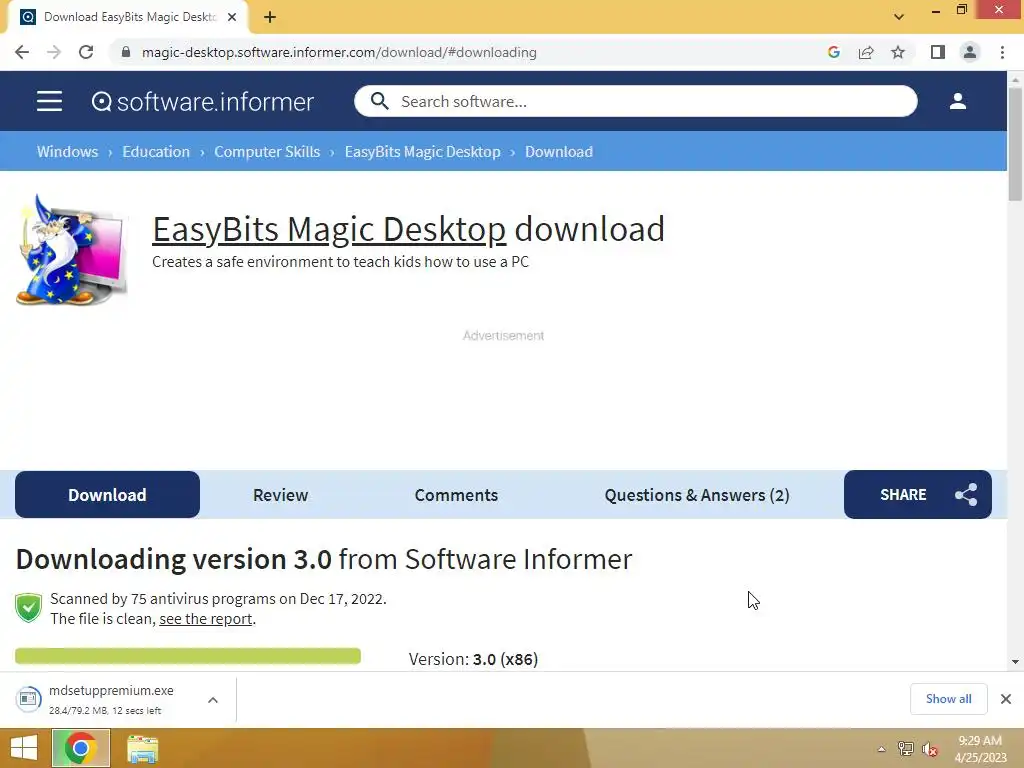
Task: Click the Download tab button
Action: pyautogui.click(x=107, y=494)
